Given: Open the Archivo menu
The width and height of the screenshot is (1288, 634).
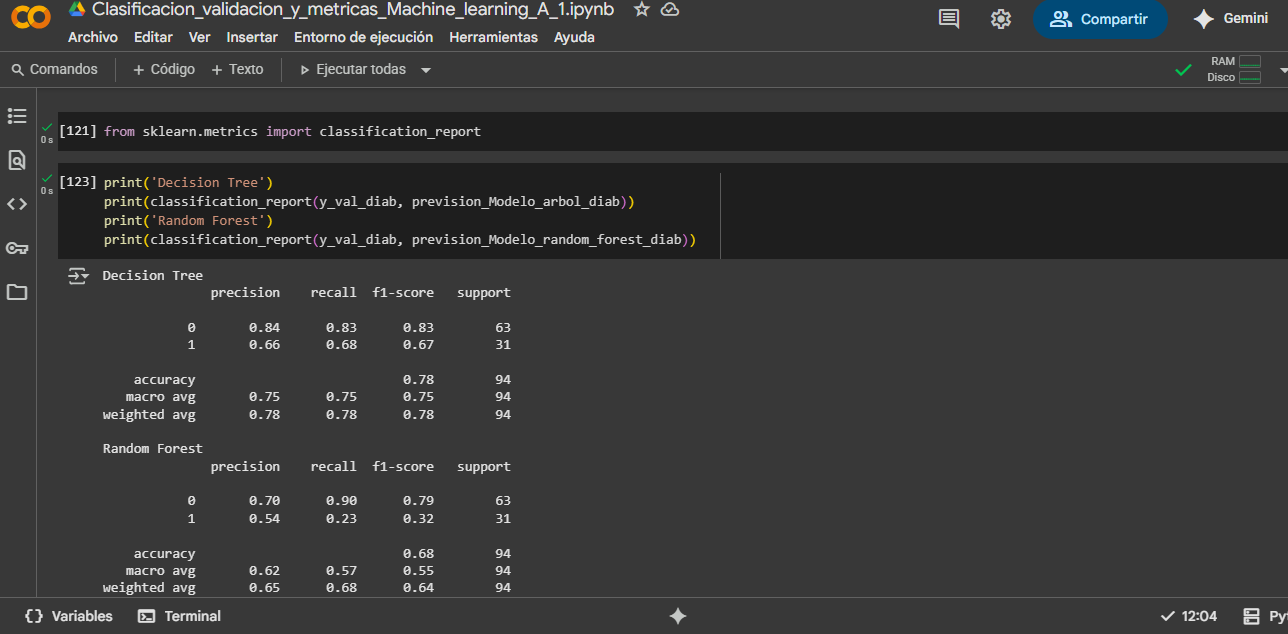Looking at the screenshot, I should coord(93,37).
